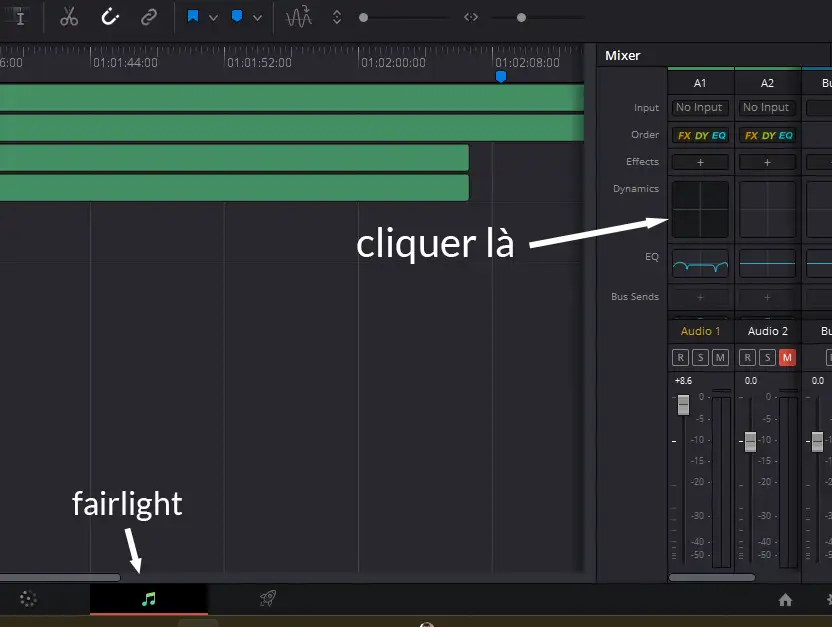Add an effect to track A1
The height and width of the screenshot is (627, 832).
[700, 162]
